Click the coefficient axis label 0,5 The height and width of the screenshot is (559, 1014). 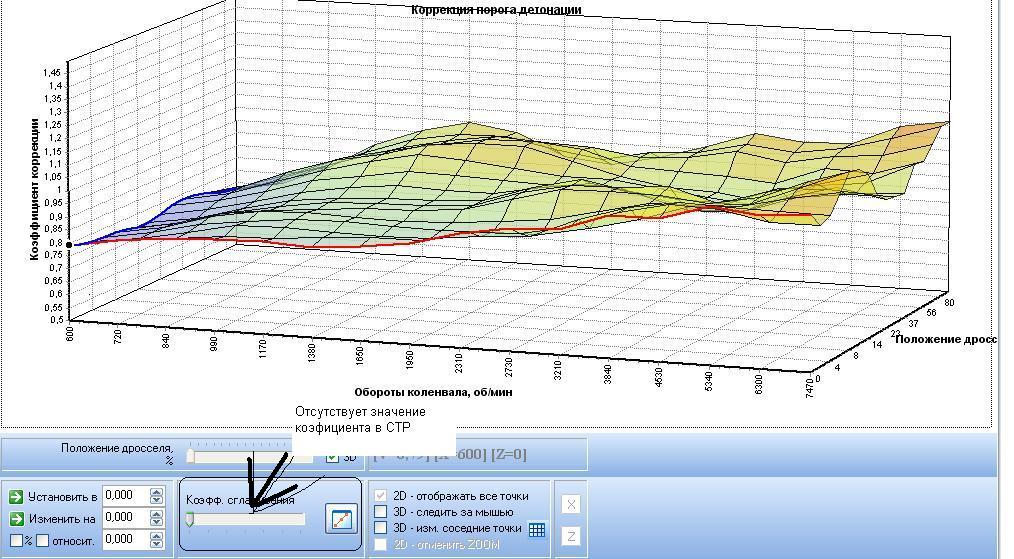coord(55,320)
